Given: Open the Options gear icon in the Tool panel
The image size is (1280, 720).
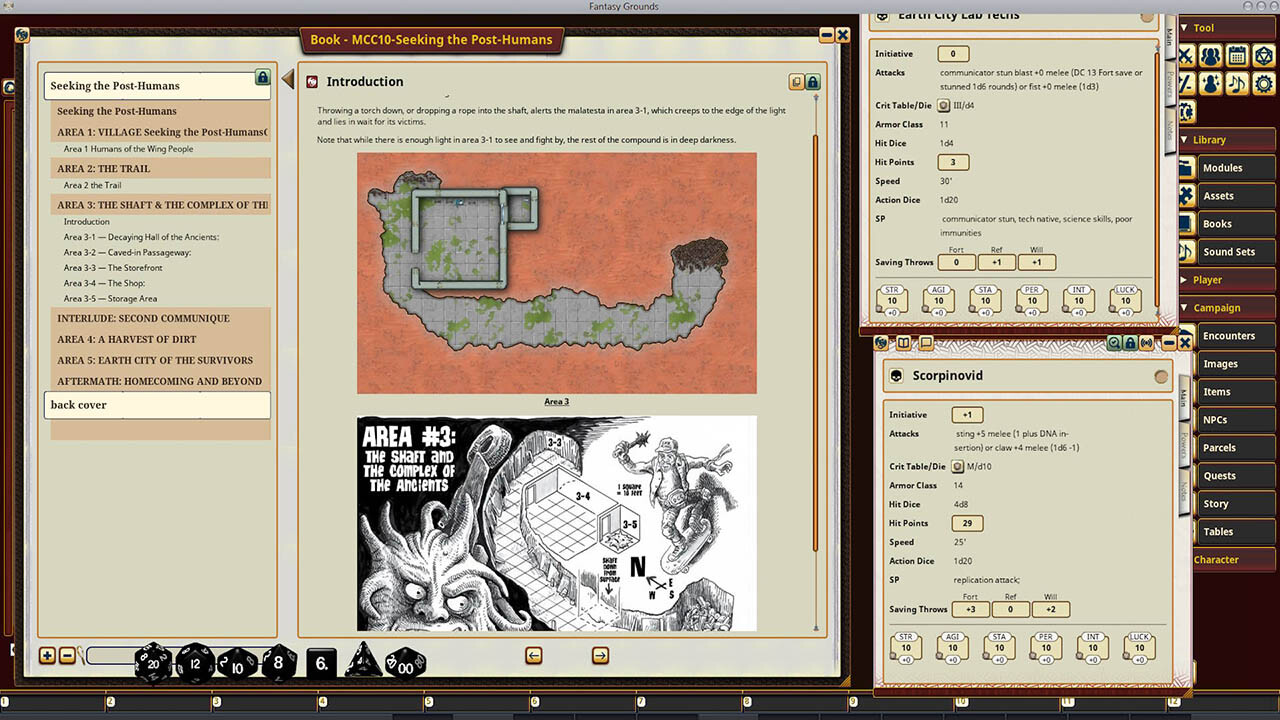Looking at the screenshot, I should click(1263, 84).
